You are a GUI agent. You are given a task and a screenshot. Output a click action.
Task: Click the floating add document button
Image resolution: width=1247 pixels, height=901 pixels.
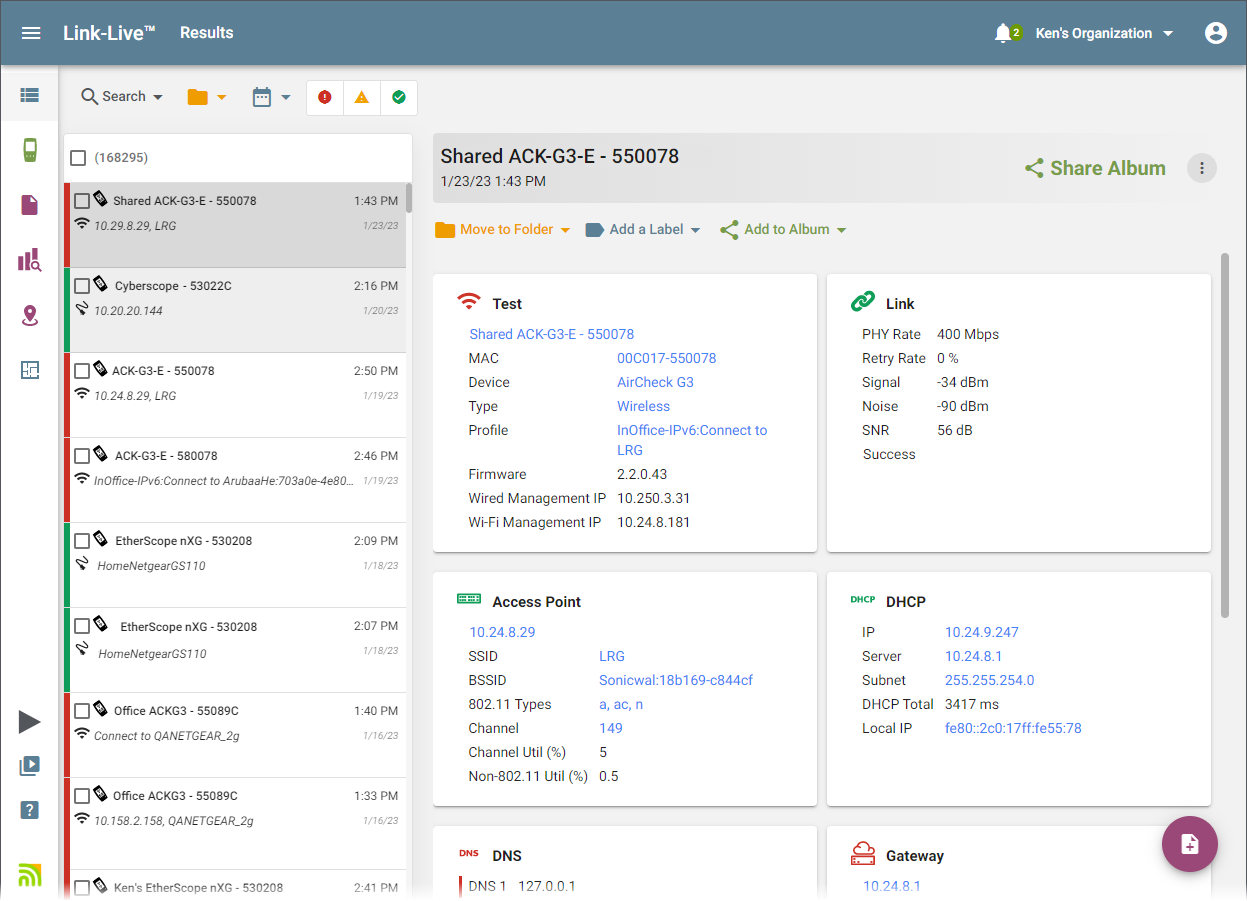[1190, 844]
